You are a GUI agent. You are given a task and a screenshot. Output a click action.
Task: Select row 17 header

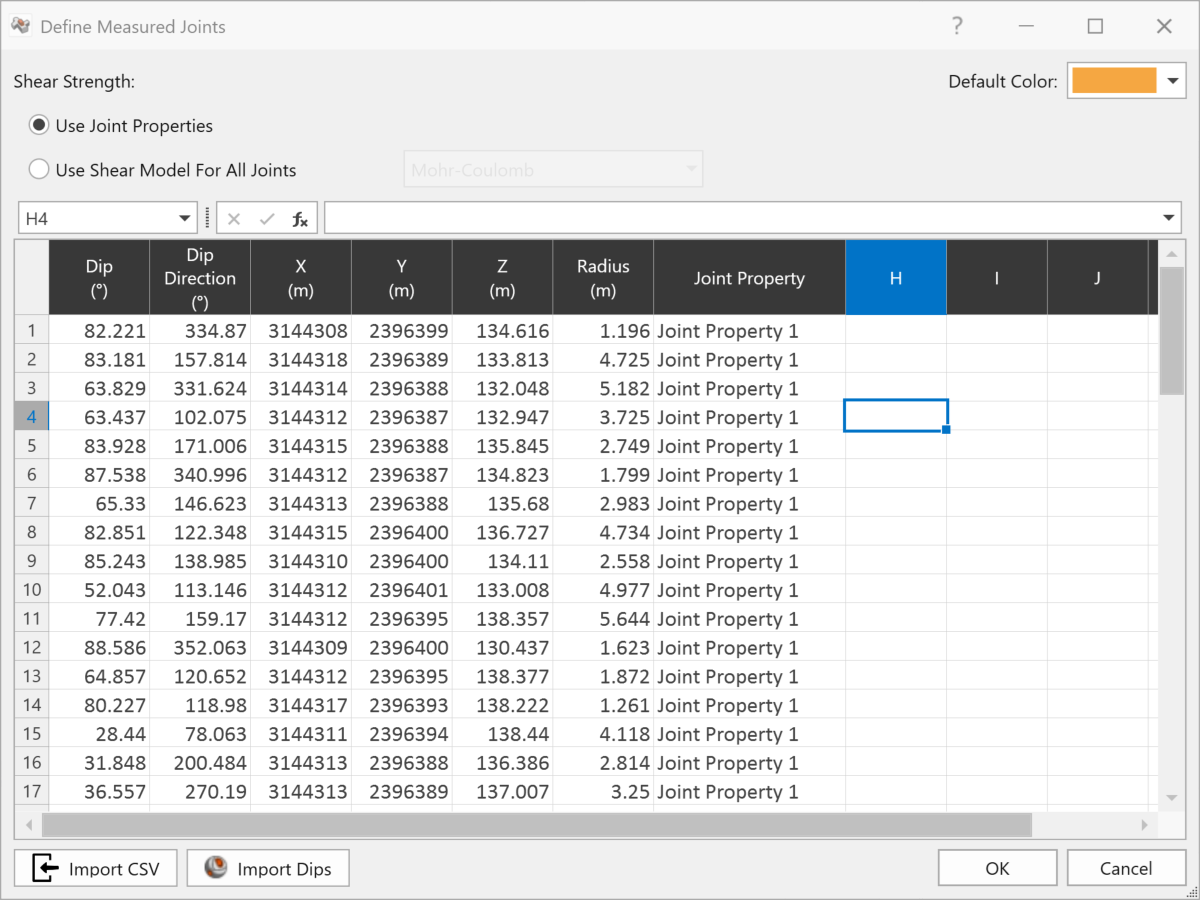point(32,792)
